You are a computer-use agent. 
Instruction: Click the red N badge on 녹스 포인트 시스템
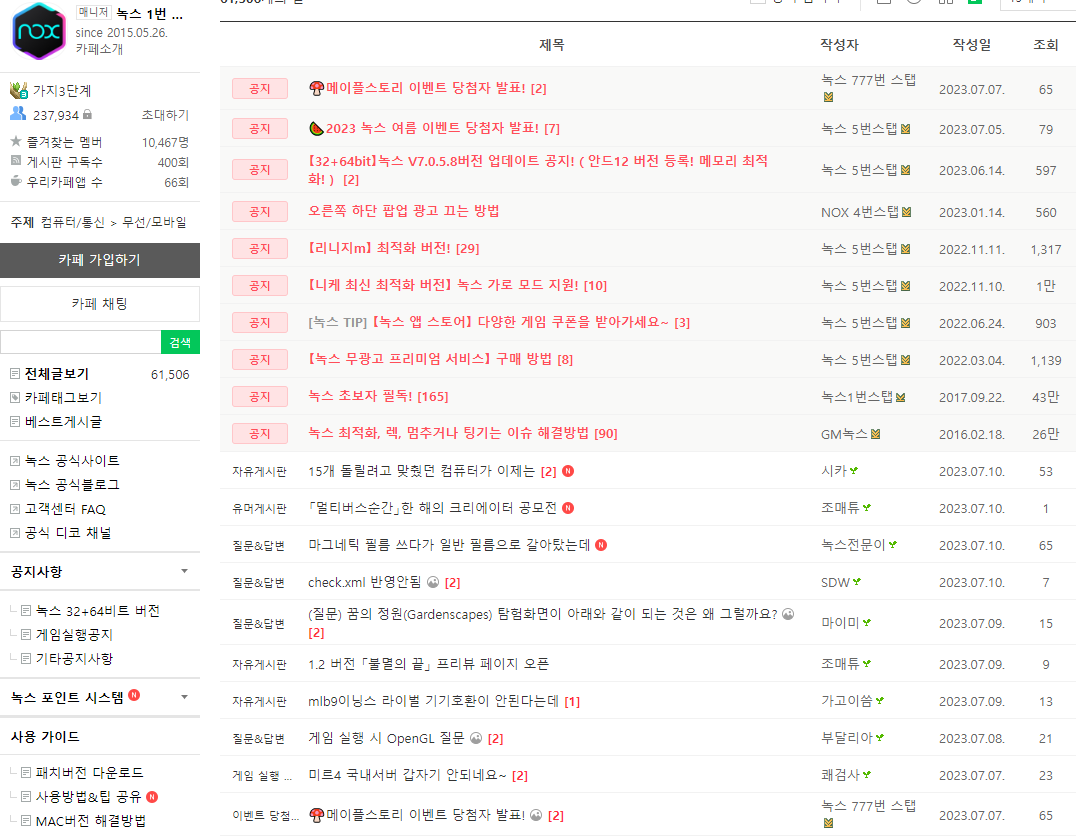[x=134, y=695]
